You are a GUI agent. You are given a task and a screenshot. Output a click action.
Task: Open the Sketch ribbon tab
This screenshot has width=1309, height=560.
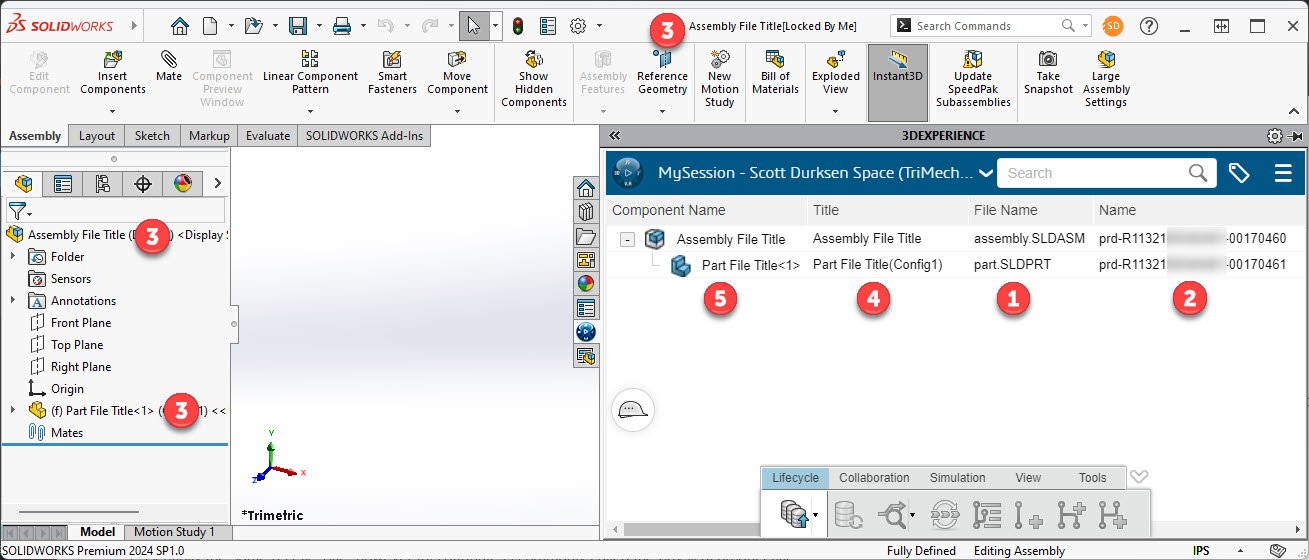pyautogui.click(x=152, y=136)
